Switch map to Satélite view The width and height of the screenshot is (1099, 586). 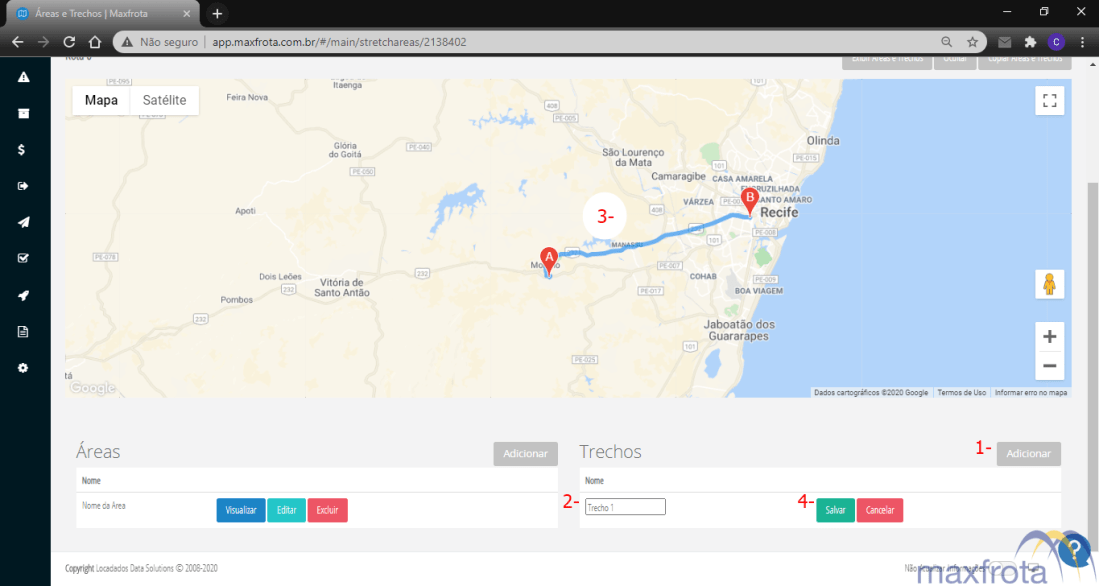pos(164,100)
